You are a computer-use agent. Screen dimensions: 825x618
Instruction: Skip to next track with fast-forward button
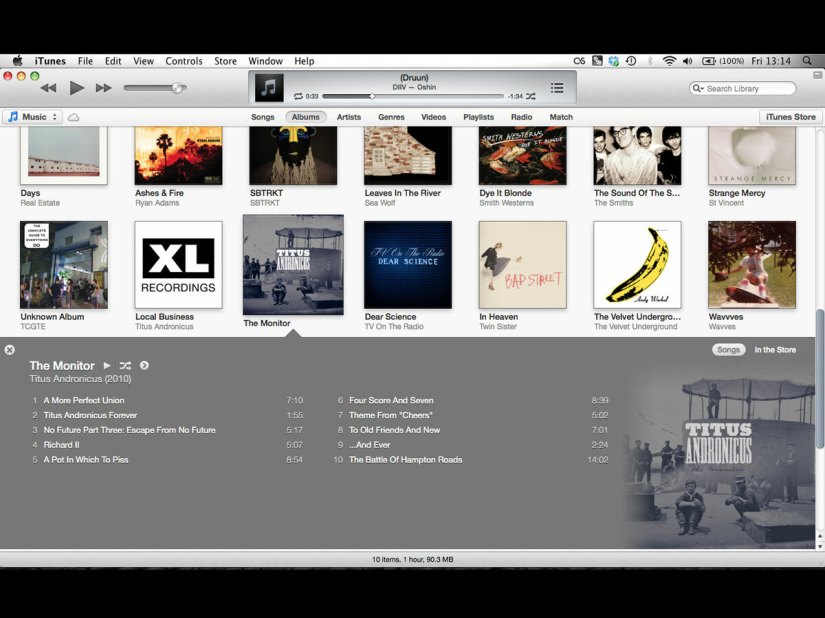tap(104, 88)
